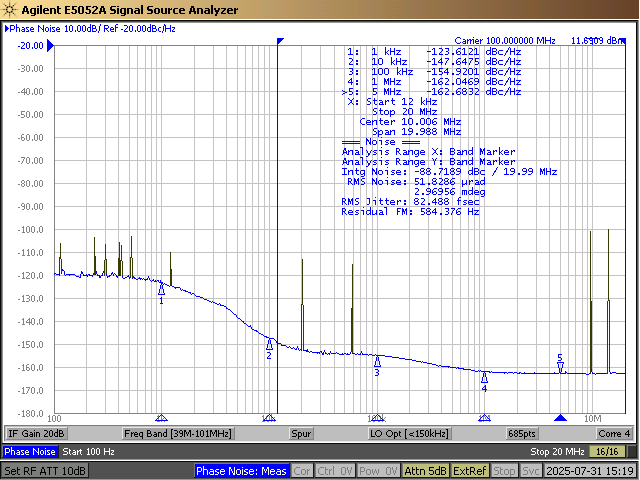
Task: Click the Corre 4 indicator
Action: [x=614, y=433]
